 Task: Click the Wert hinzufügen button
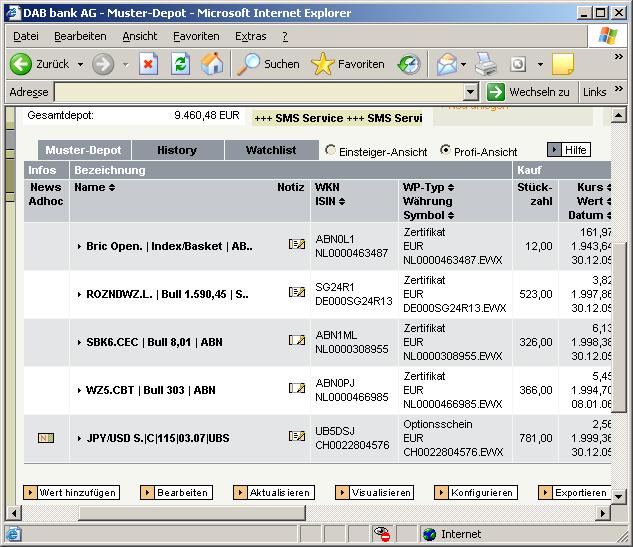[72, 493]
